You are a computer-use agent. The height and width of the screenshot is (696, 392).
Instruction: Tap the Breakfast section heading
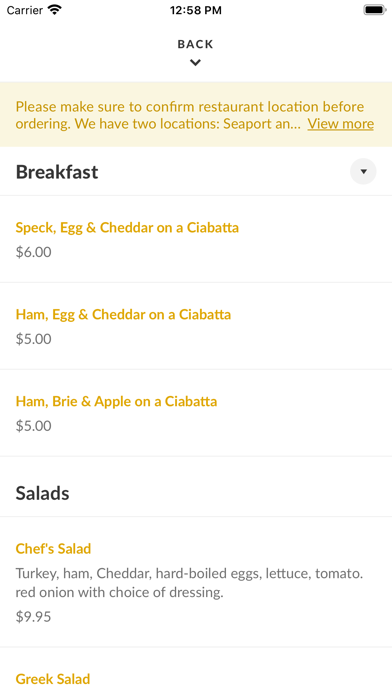pyautogui.click(x=57, y=172)
